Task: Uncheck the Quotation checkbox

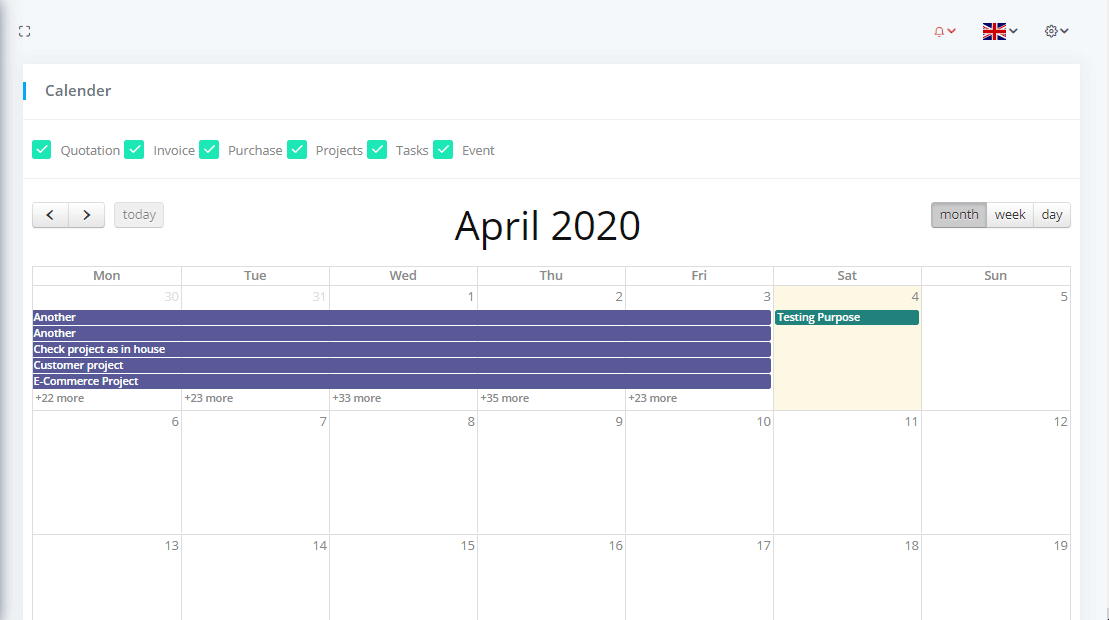Action: click(42, 150)
